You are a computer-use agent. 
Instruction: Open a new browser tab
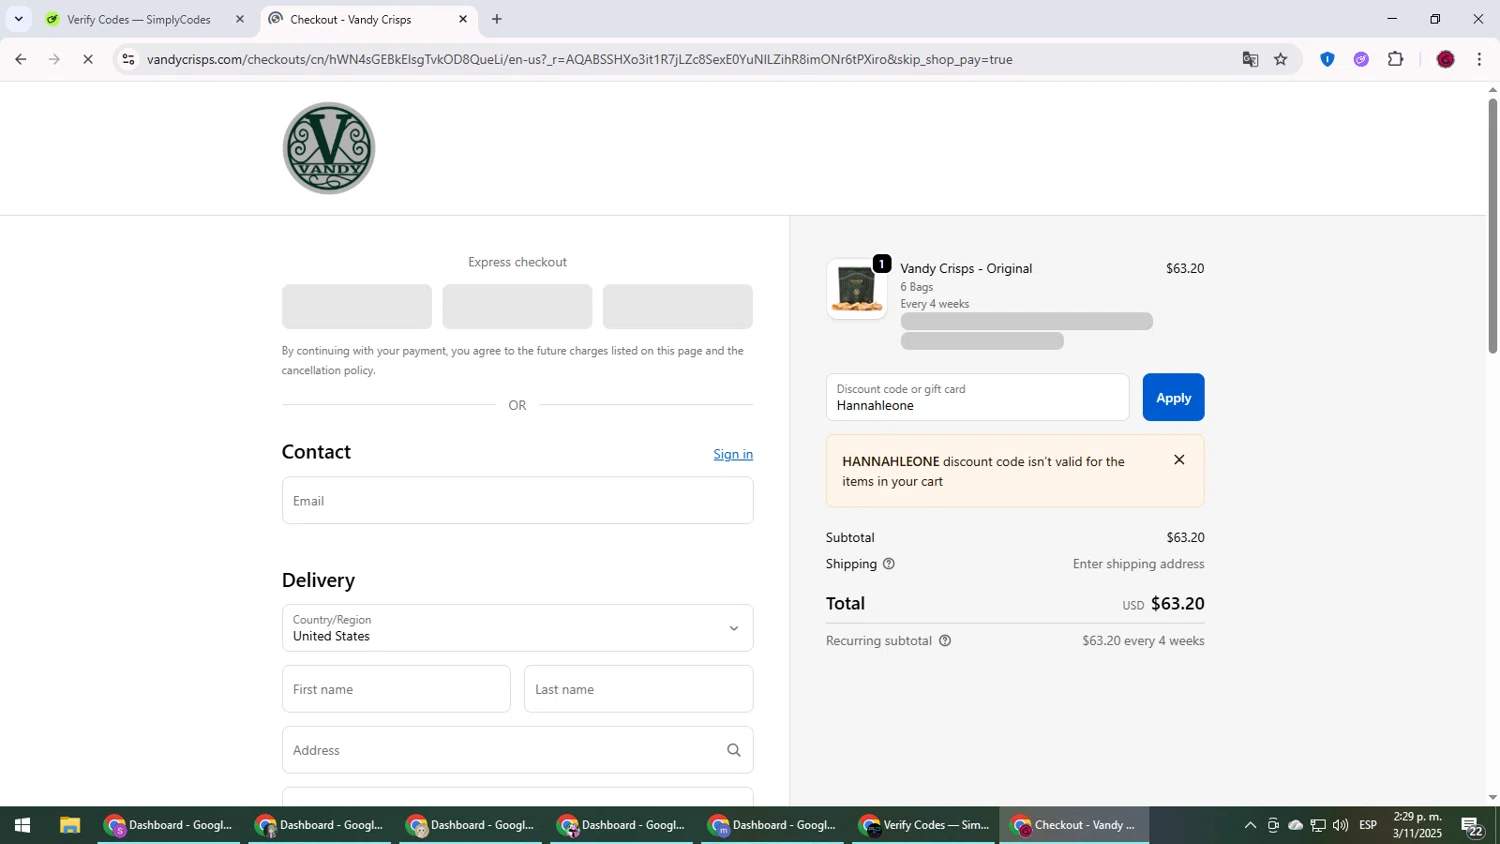pyautogui.click(x=497, y=19)
